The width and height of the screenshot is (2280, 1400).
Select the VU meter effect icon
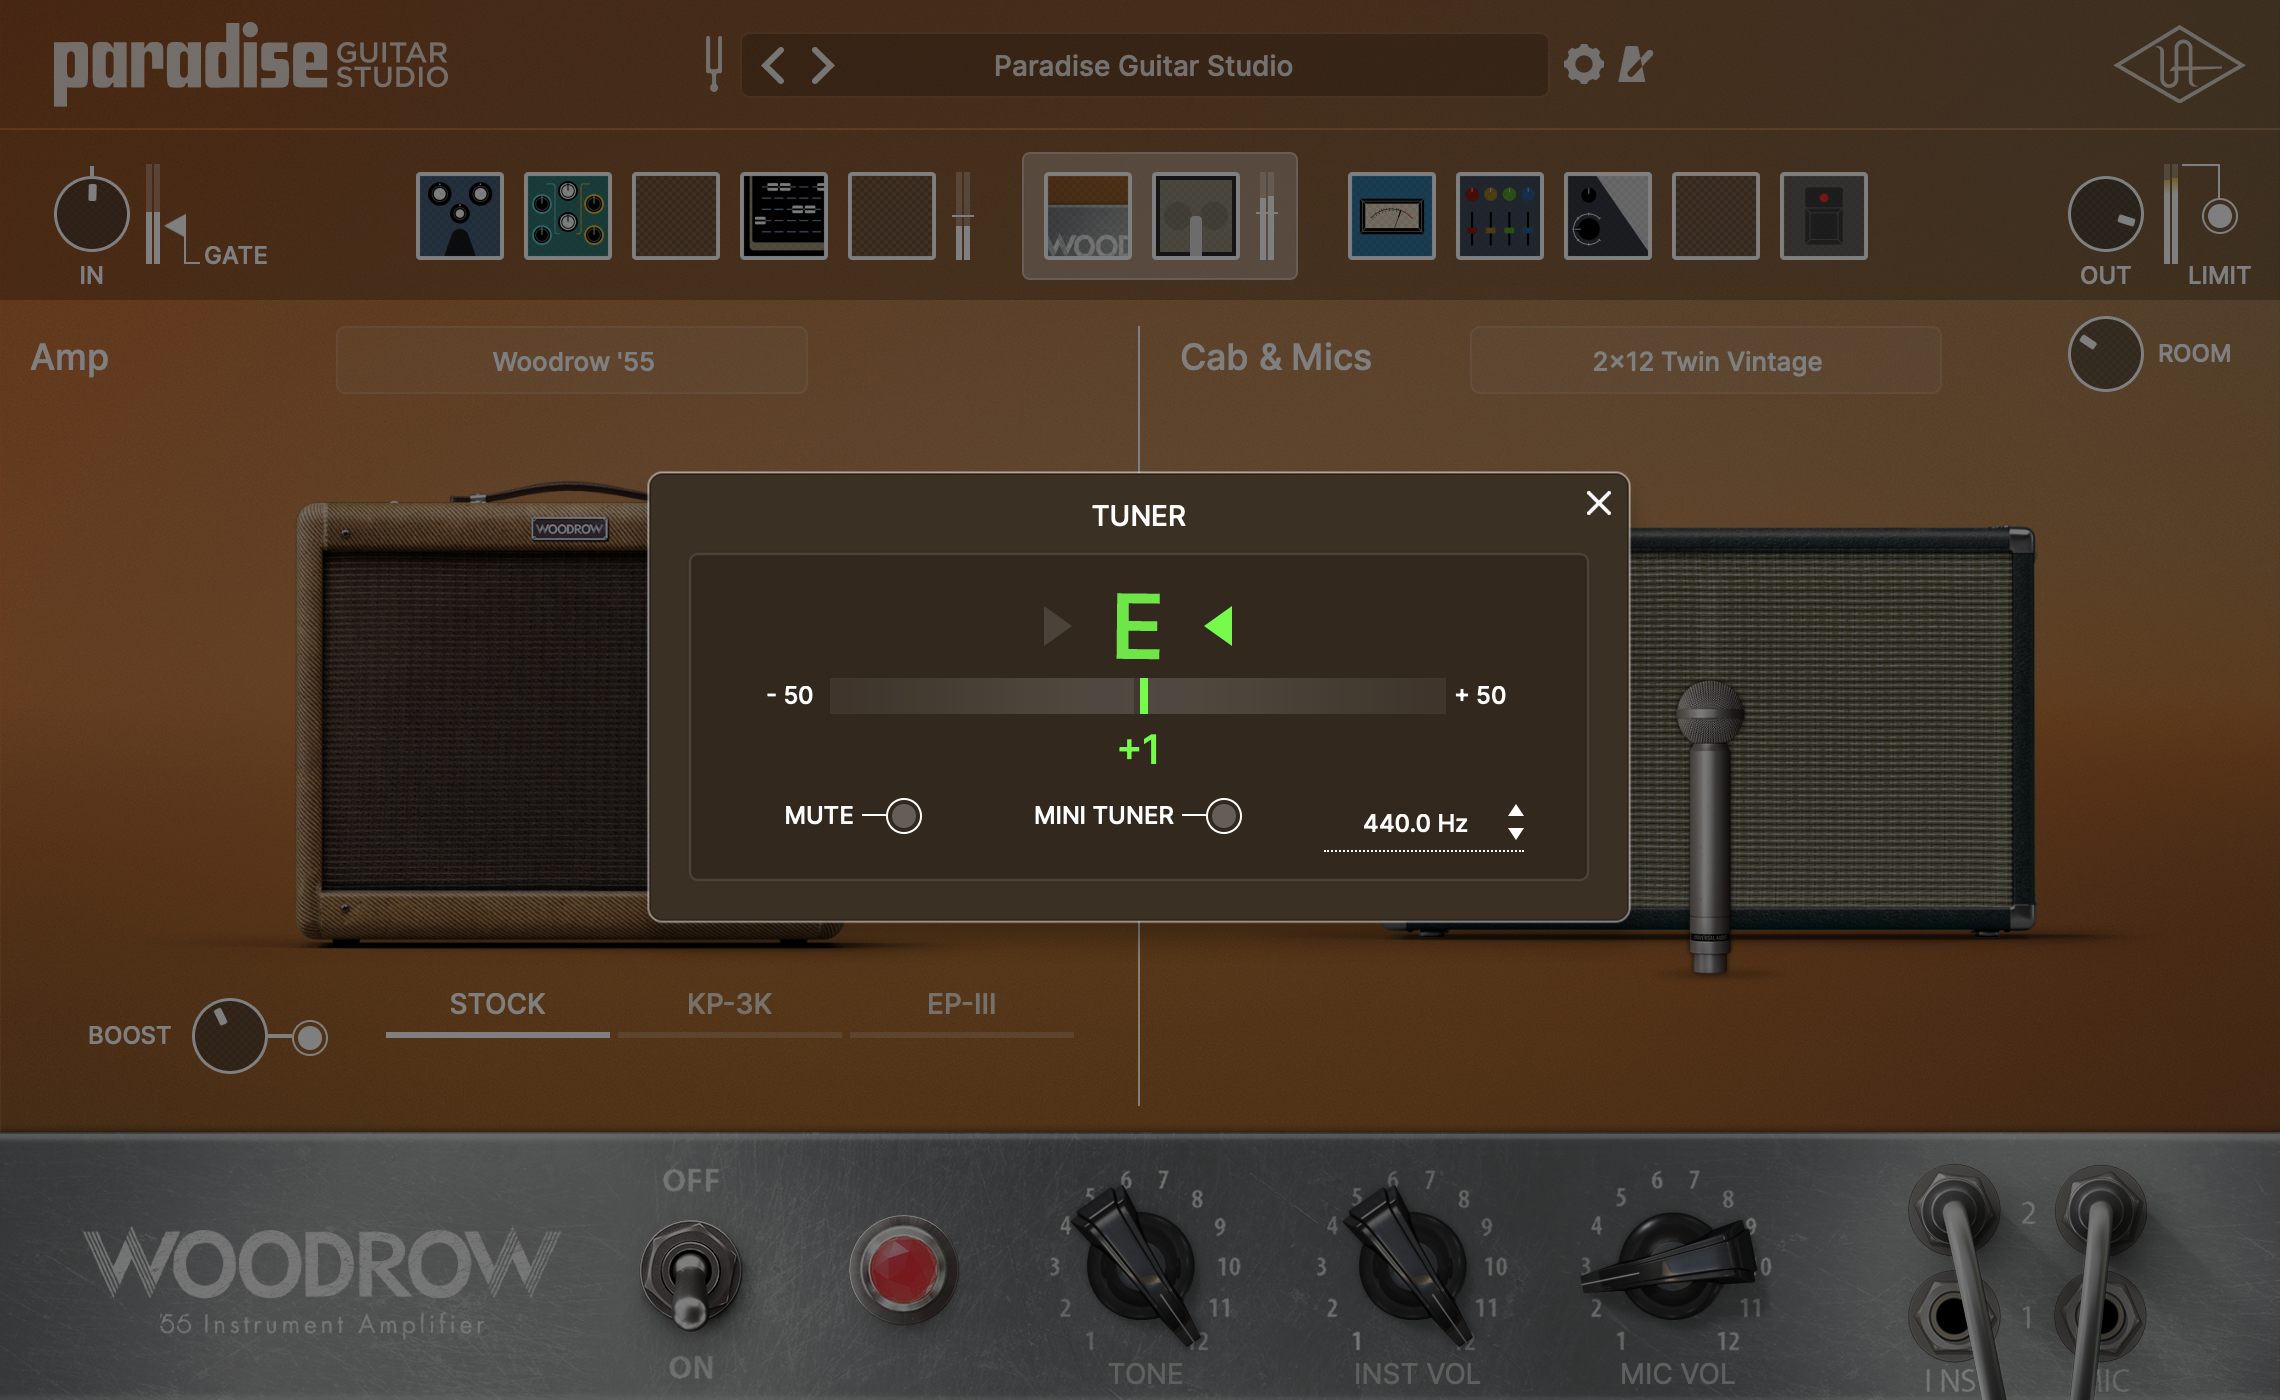pyautogui.click(x=1391, y=216)
